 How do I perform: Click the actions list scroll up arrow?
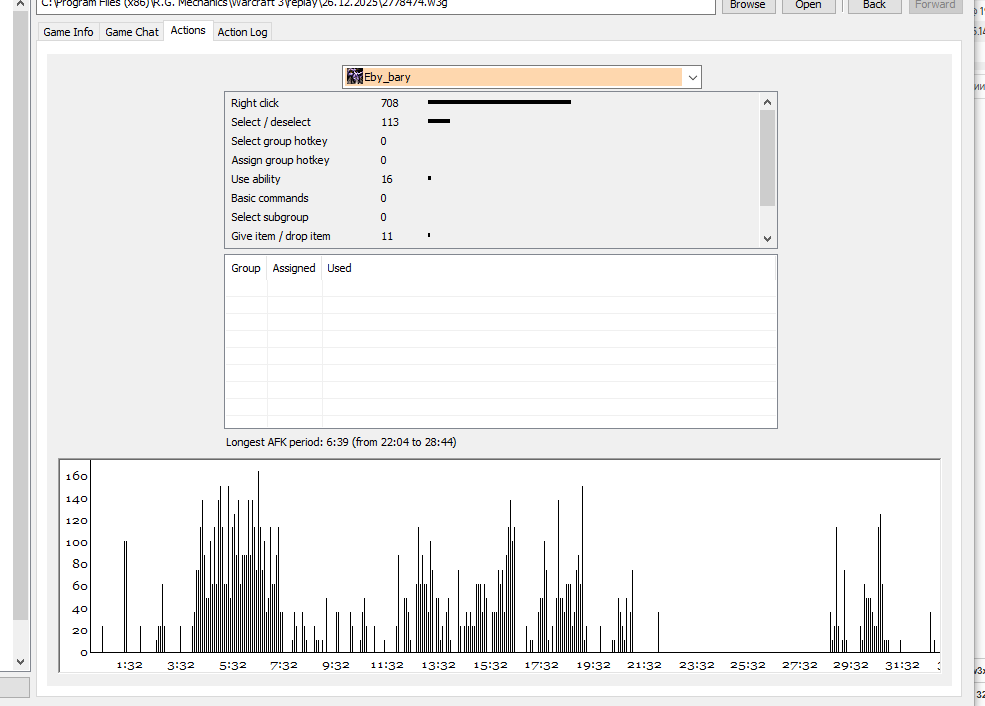(x=767, y=102)
